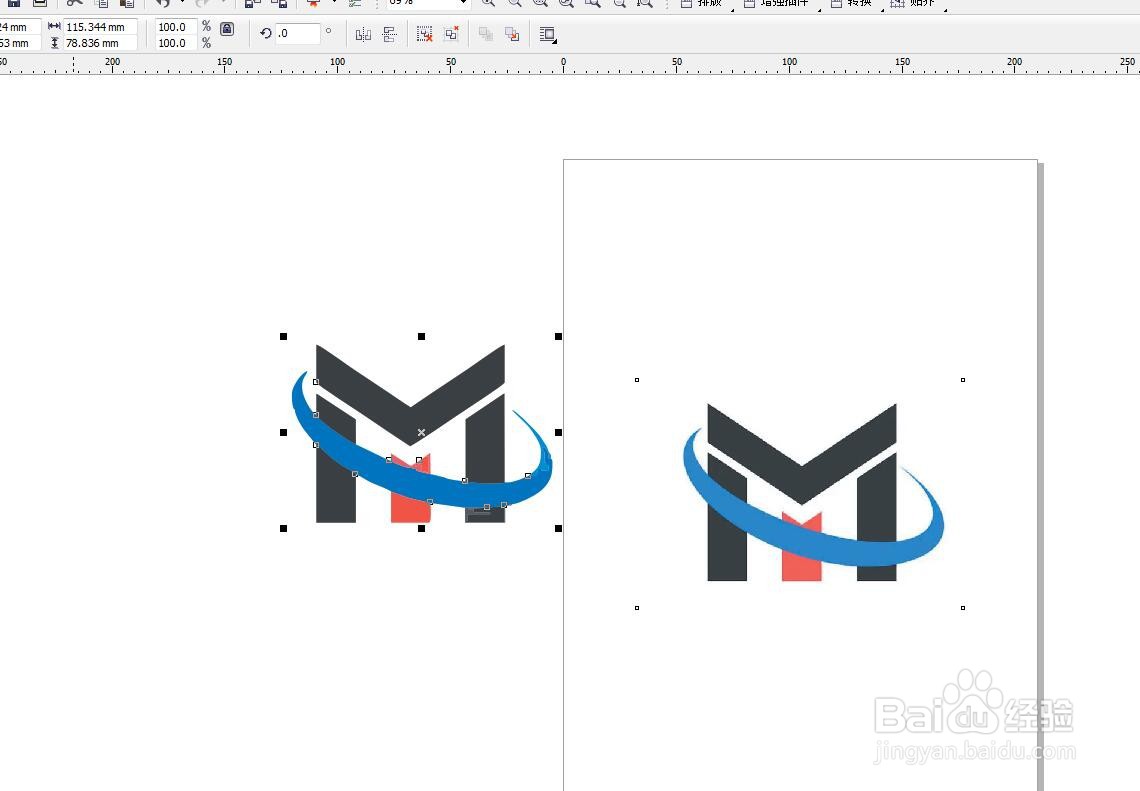Viewport: 1140px width, 791px height.
Task: Toggle mirror horizontally on the selection
Action: coord(362,34)
